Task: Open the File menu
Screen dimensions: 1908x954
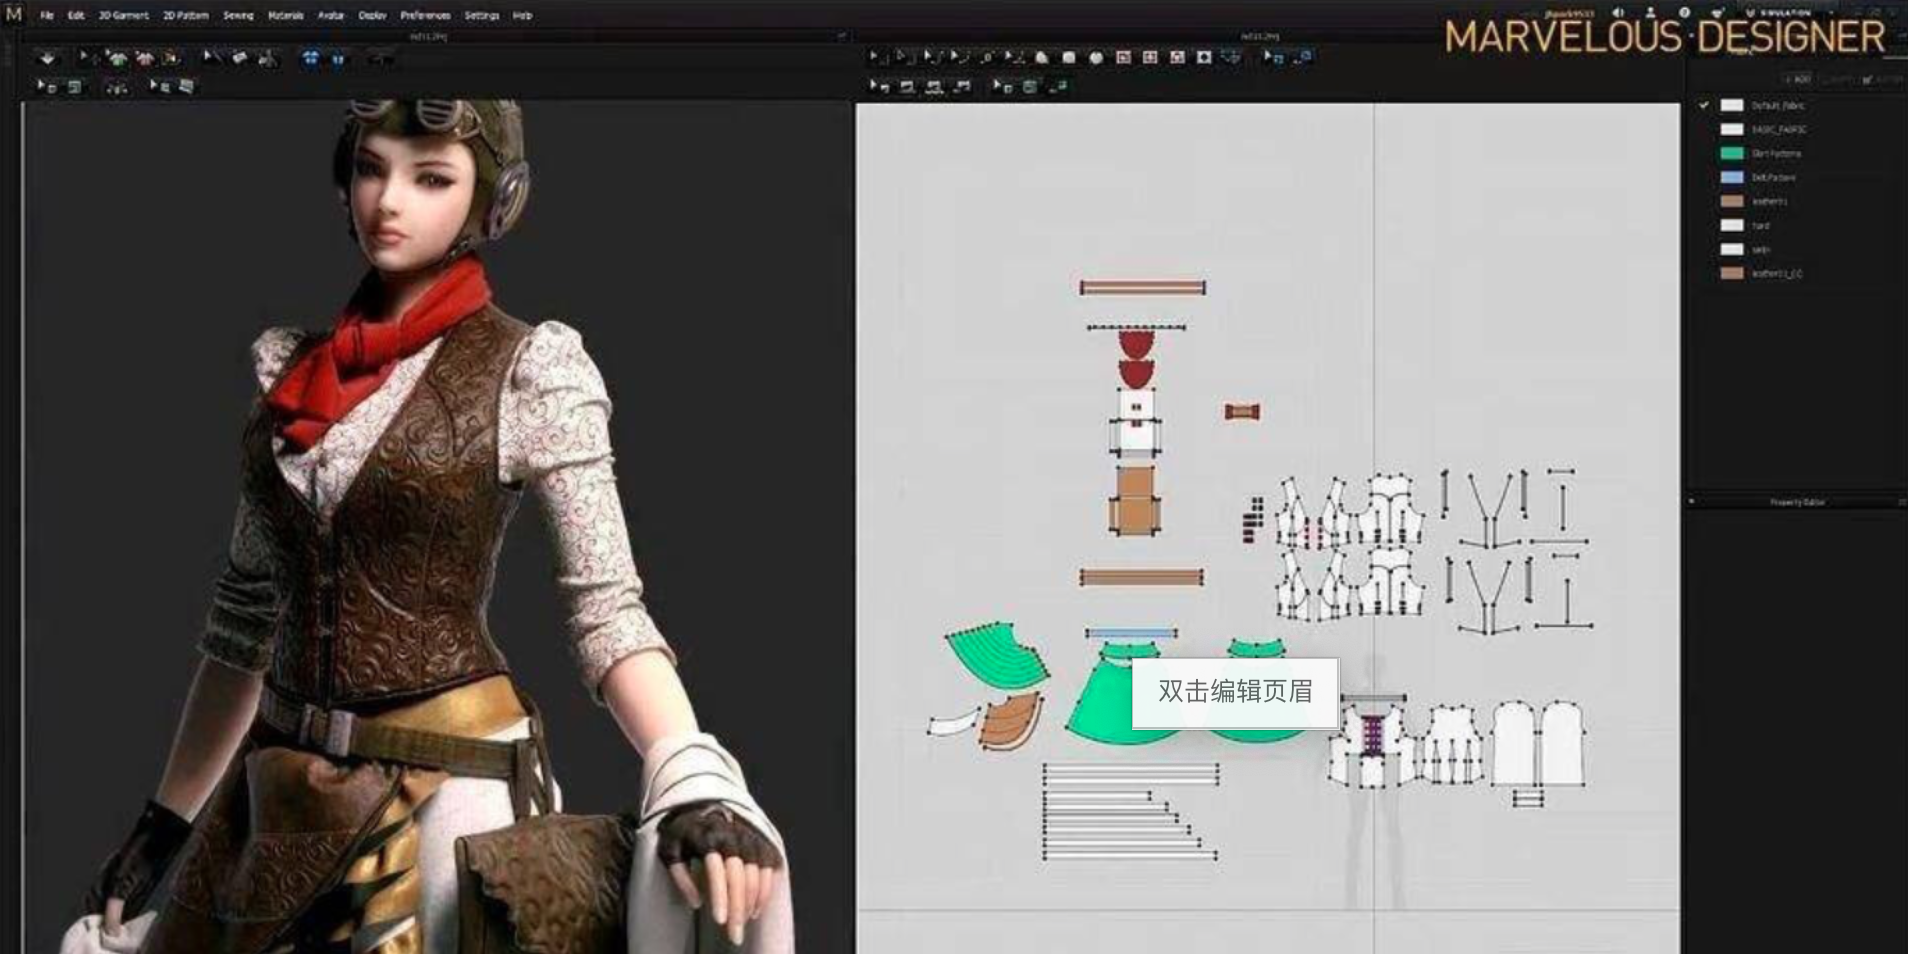Action: coord(46,15)
